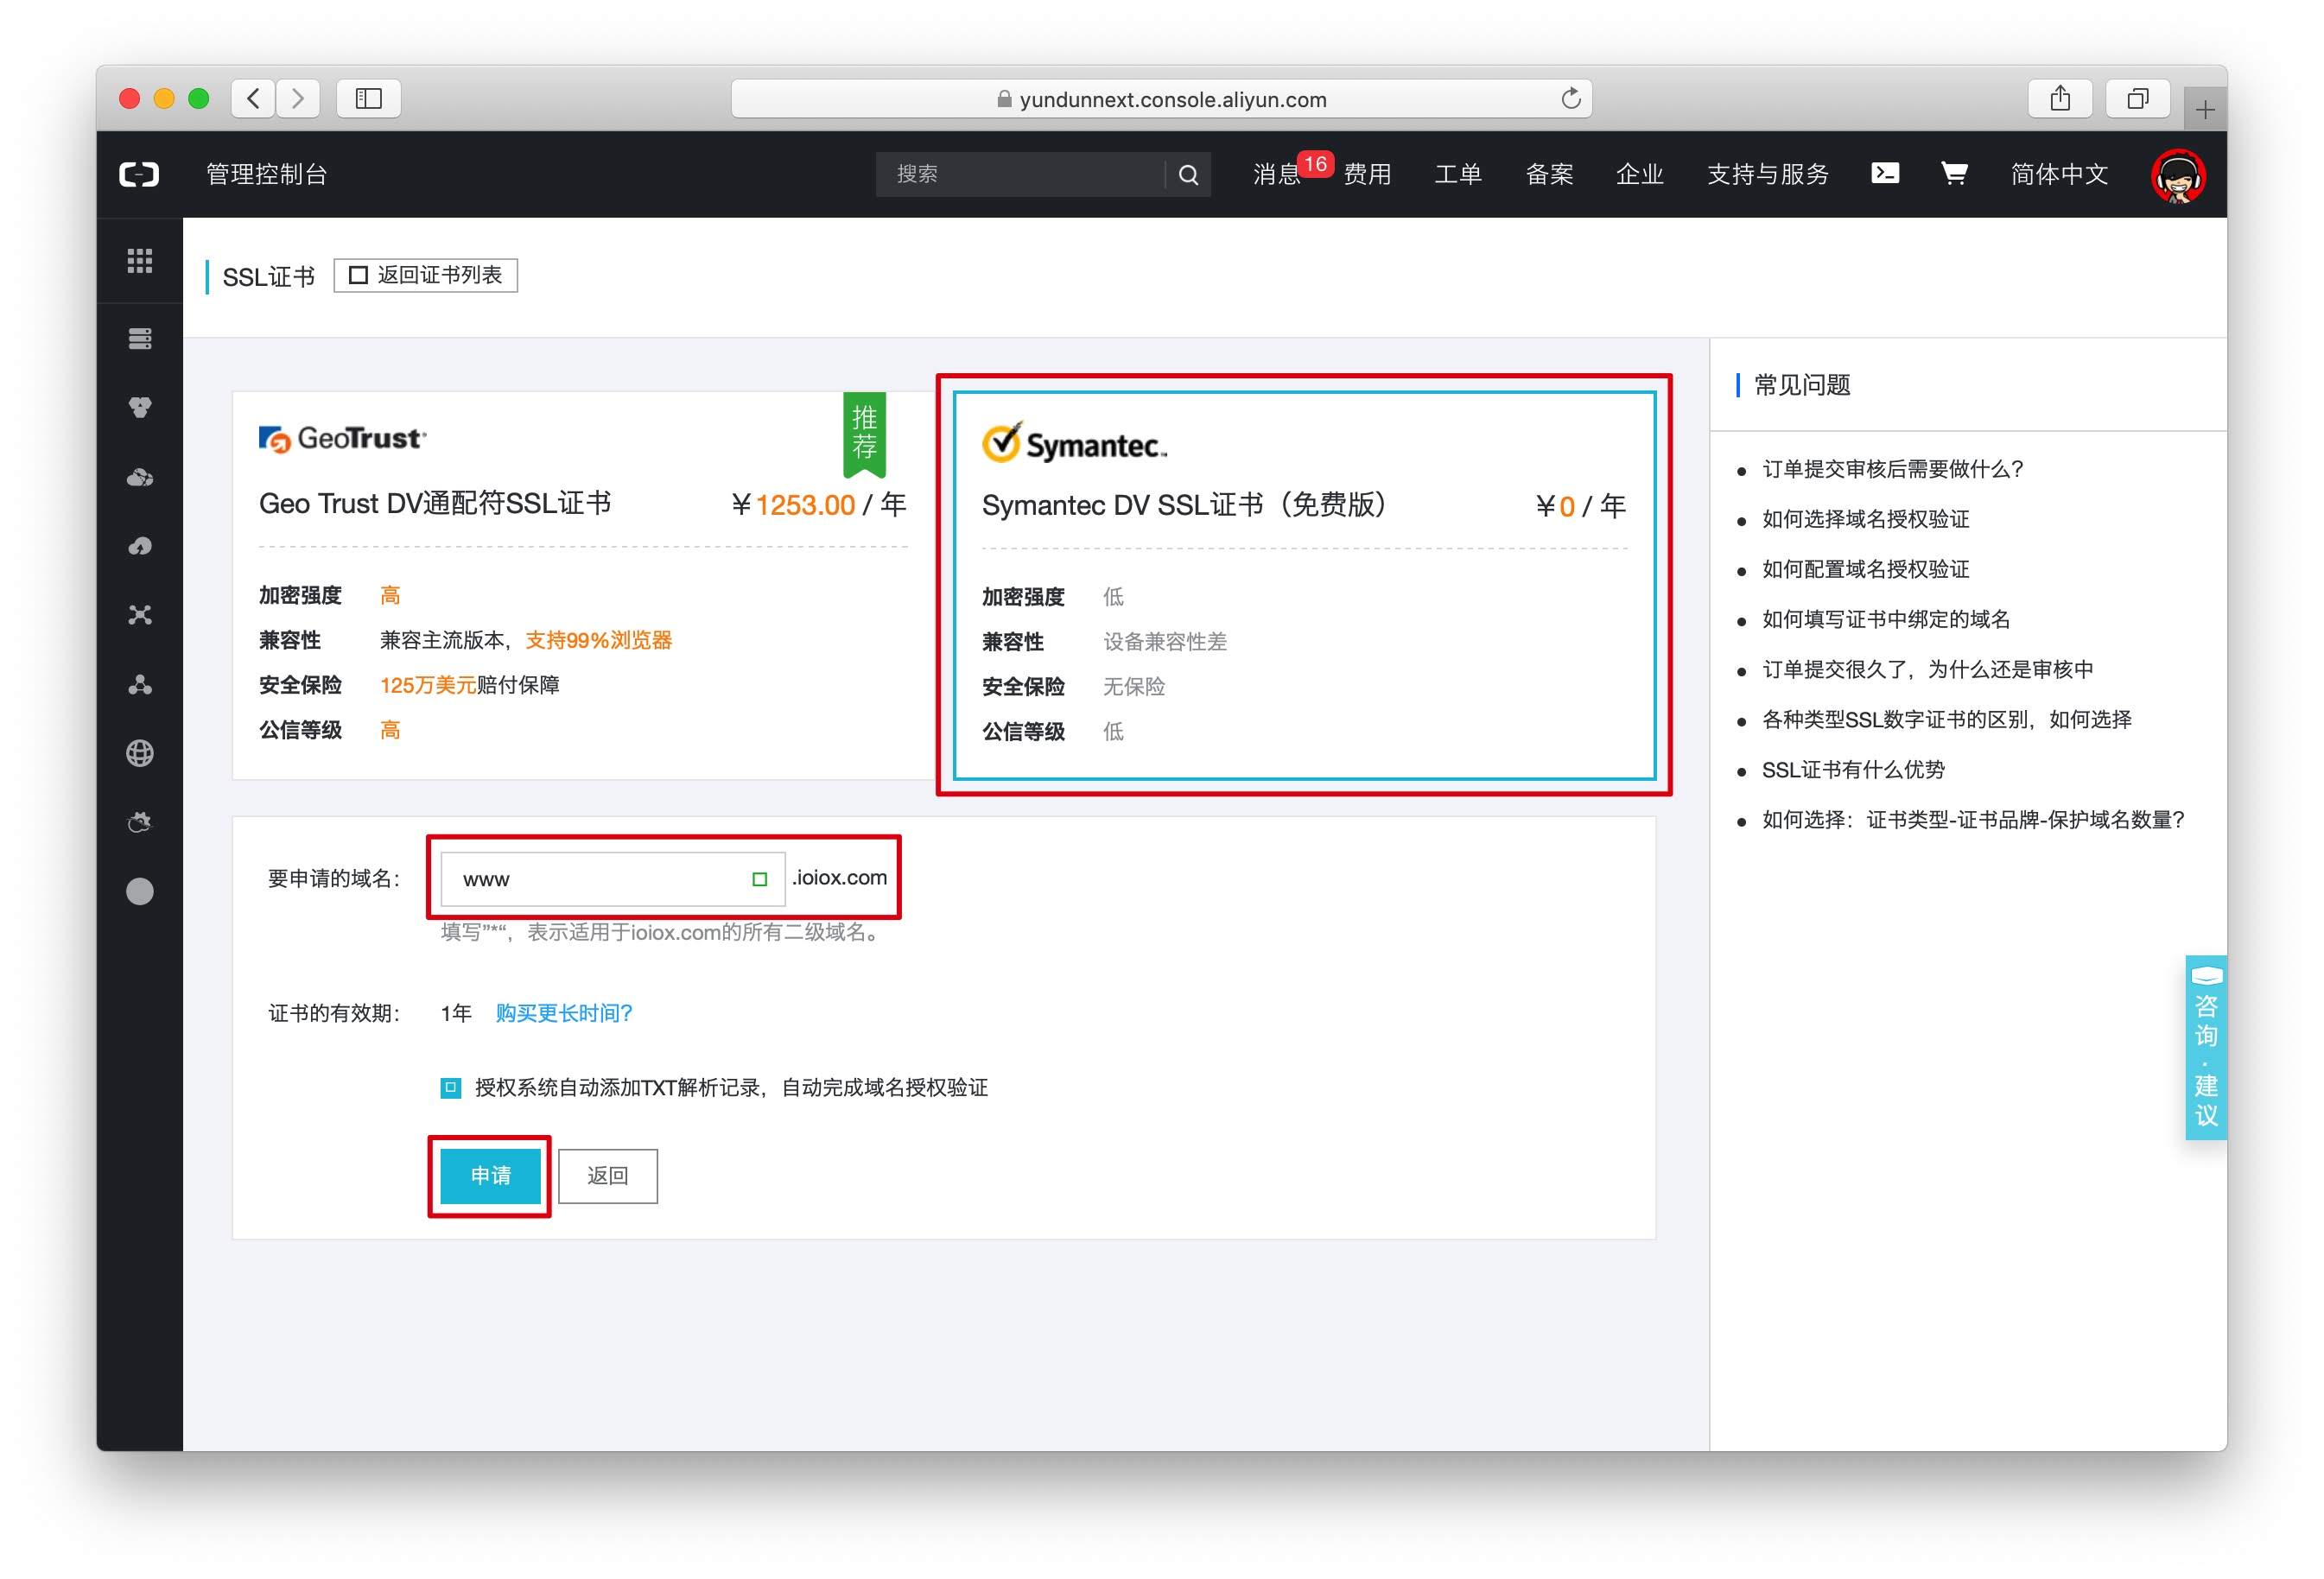2324x1579 pixels.
Task: Open the Cloud Shell terminal icon
Action: [1884, 173]
